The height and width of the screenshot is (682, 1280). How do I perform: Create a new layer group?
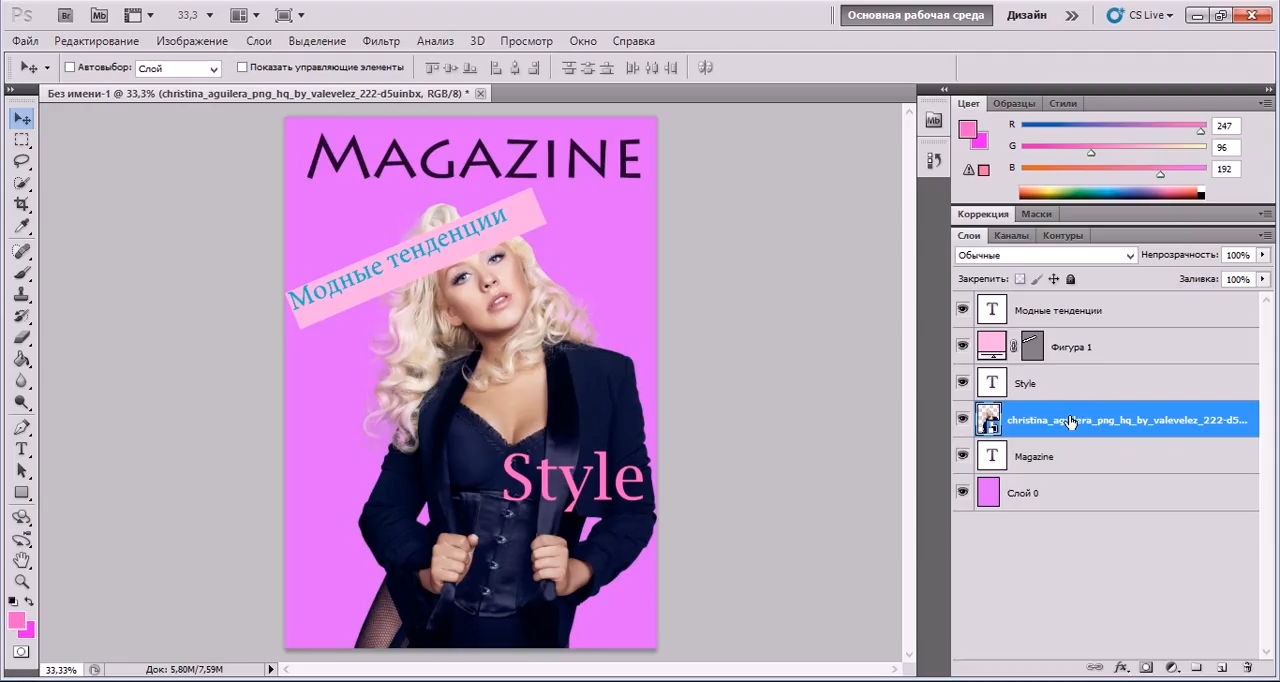pos(1197,667)
